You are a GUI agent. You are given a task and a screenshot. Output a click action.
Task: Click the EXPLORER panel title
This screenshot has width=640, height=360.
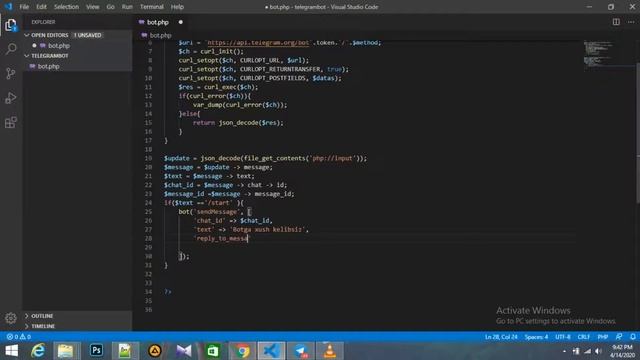point(43,22)
